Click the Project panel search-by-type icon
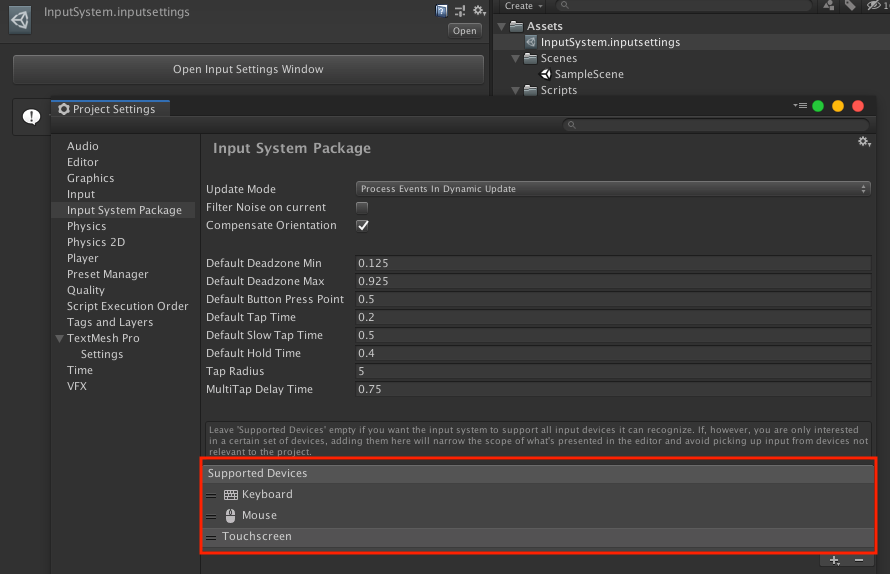 coord(829,6)
